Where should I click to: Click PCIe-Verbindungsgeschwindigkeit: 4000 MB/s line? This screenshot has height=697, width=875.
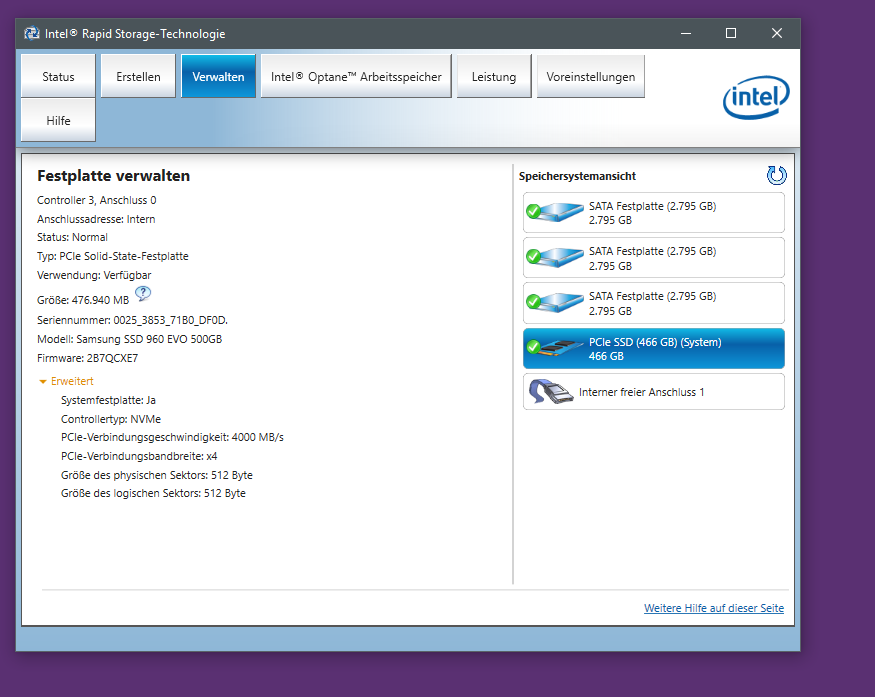point(172,438)
